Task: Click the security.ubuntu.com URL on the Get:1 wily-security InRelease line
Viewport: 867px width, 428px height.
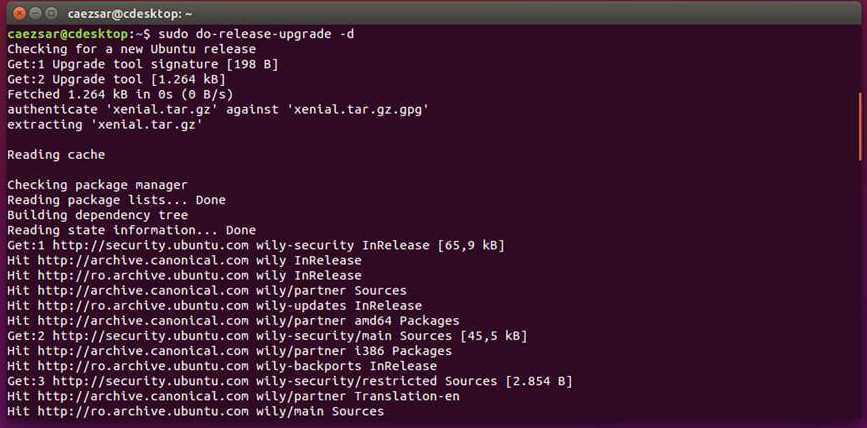Action: point(150,245)
